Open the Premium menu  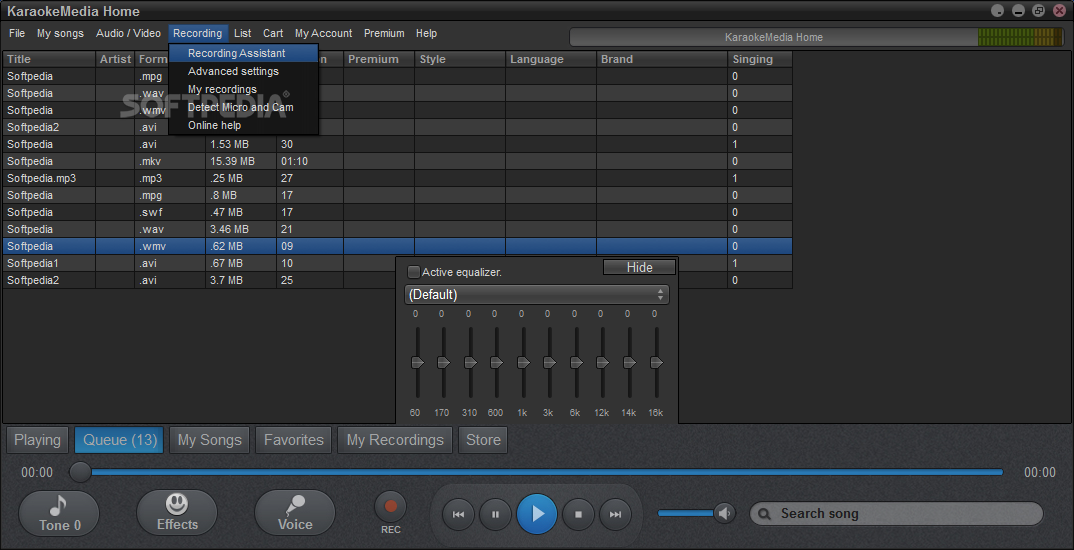384,33
